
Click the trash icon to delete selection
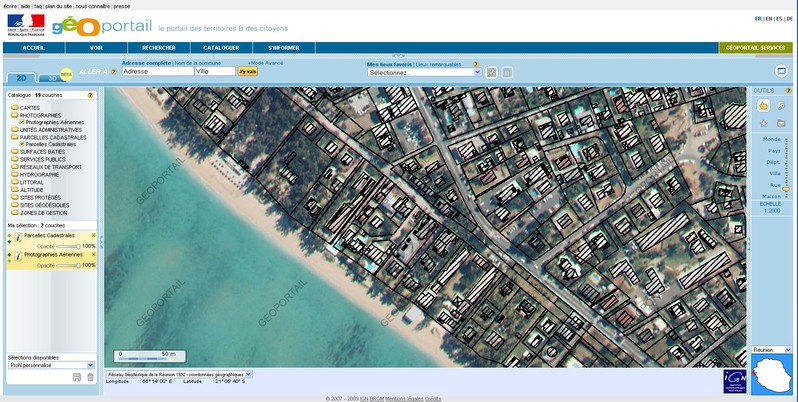90,376
